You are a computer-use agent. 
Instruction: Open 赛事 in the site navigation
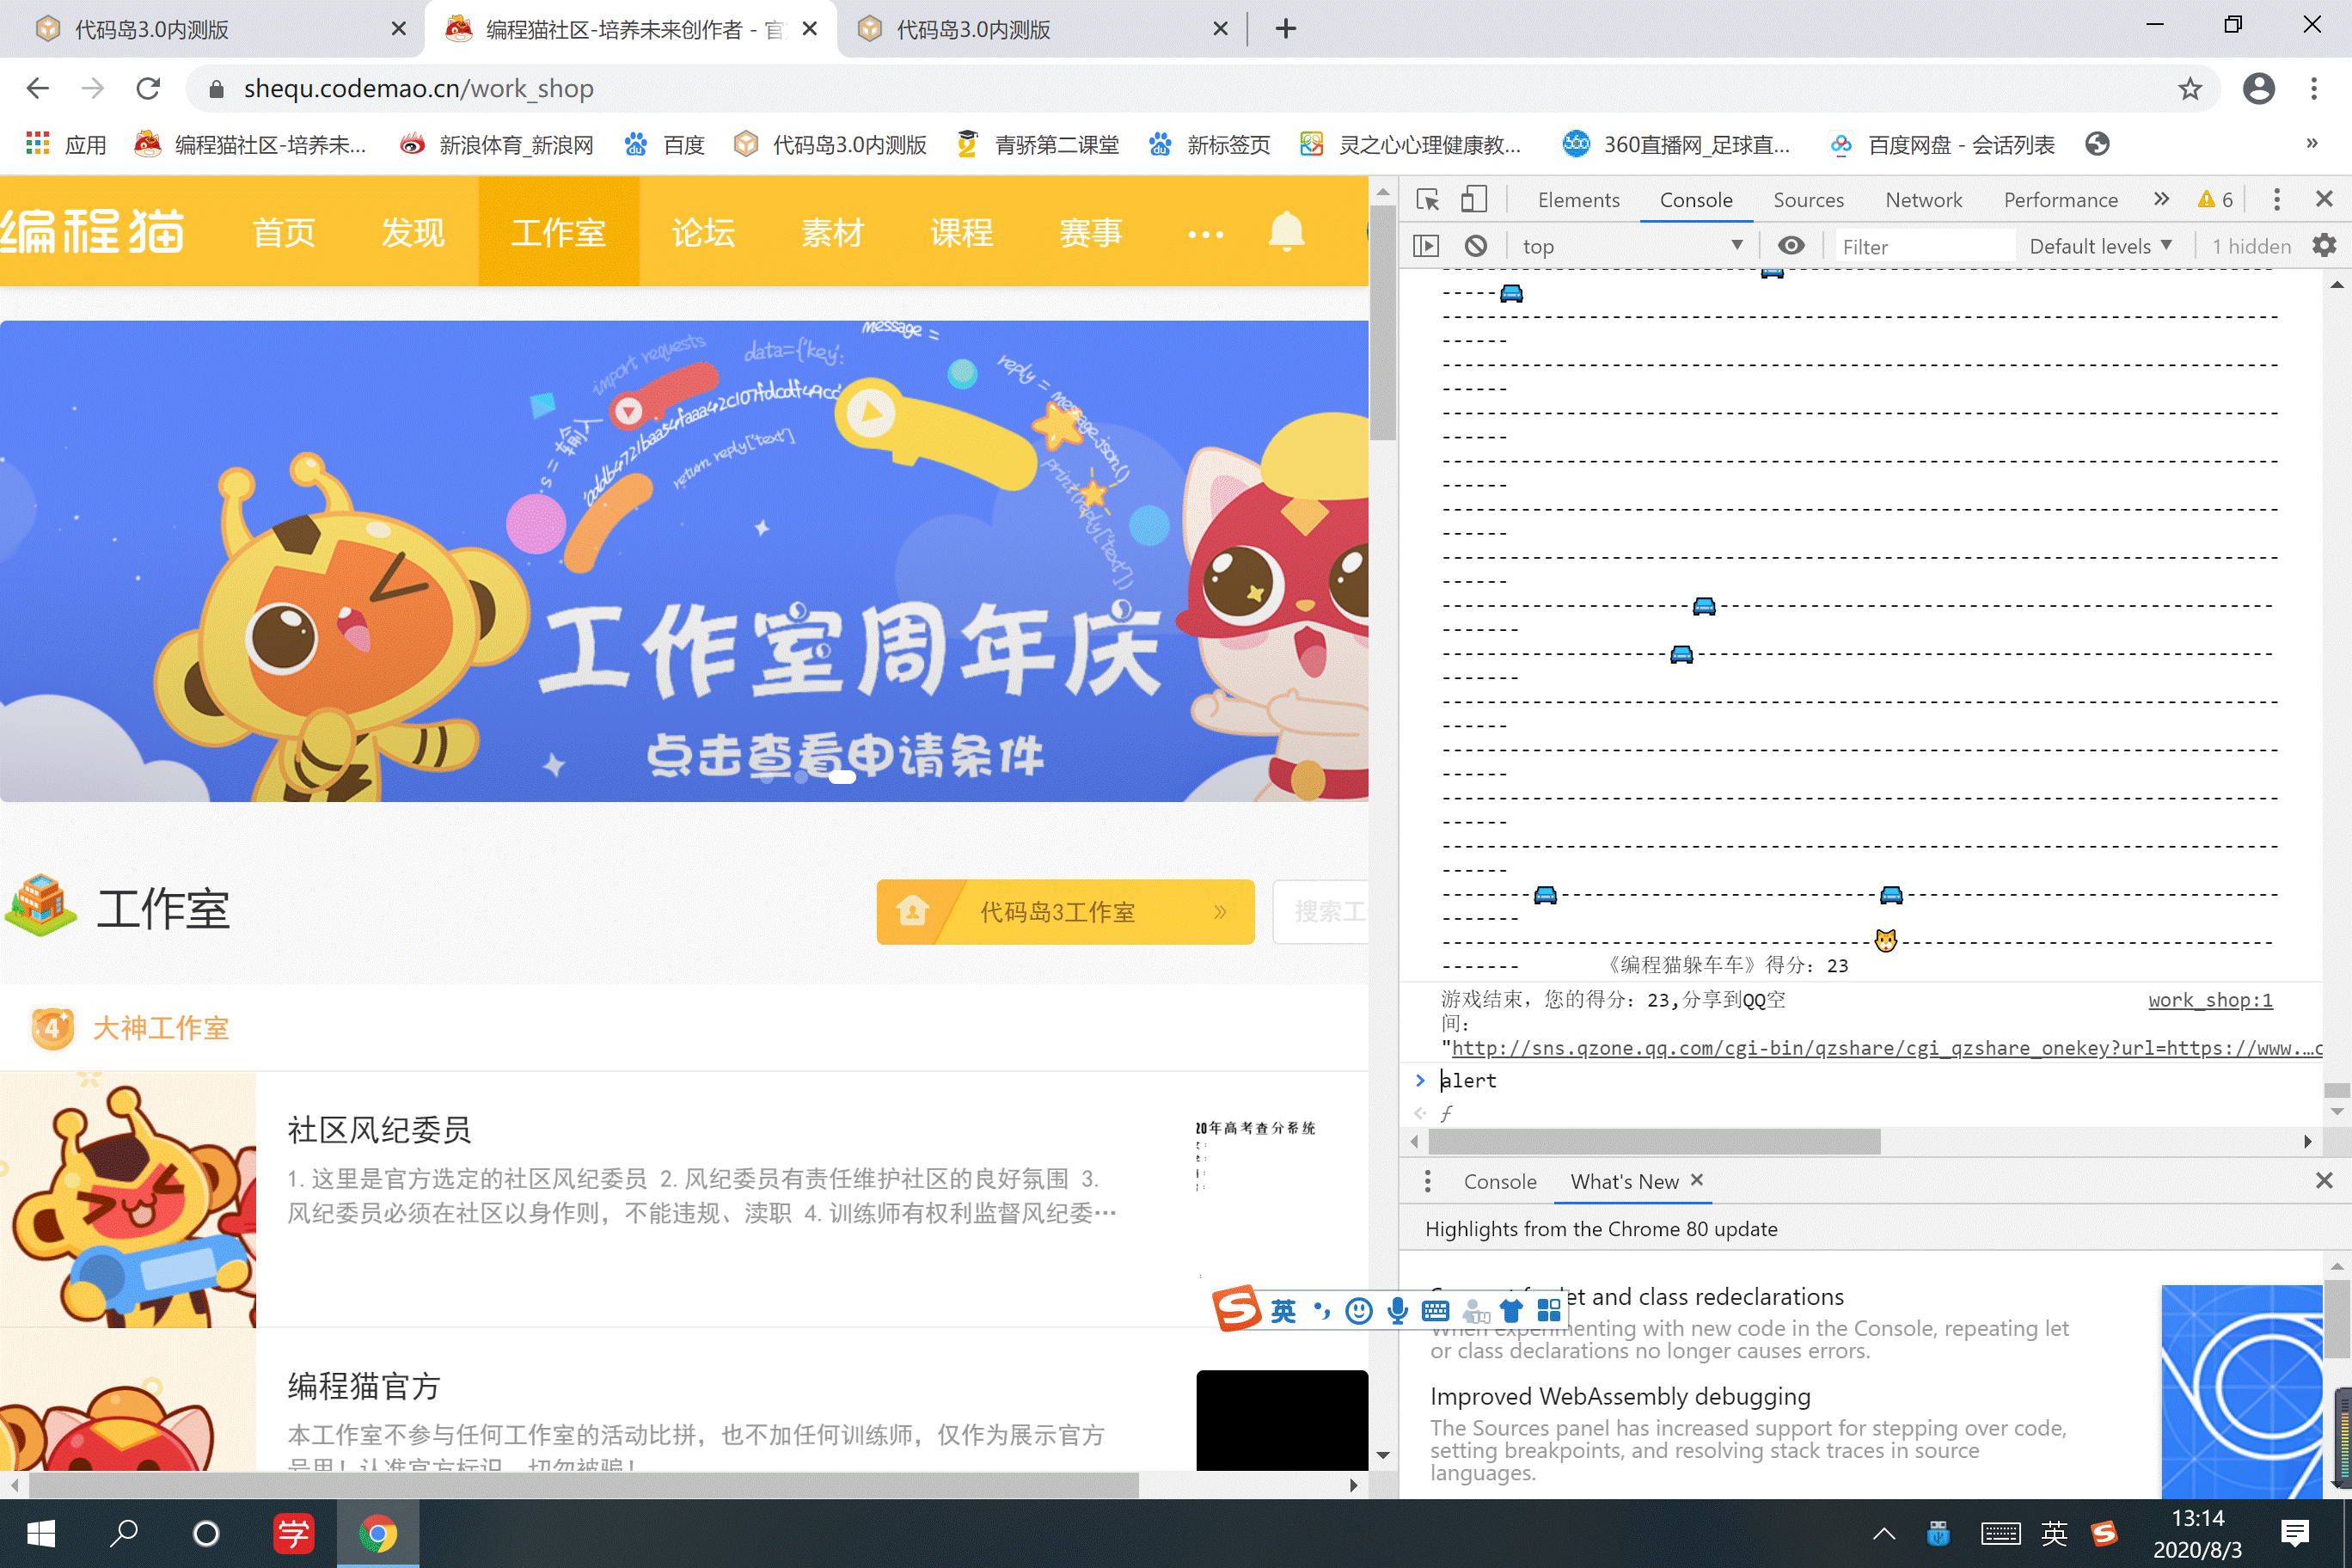coord(1090,232)
